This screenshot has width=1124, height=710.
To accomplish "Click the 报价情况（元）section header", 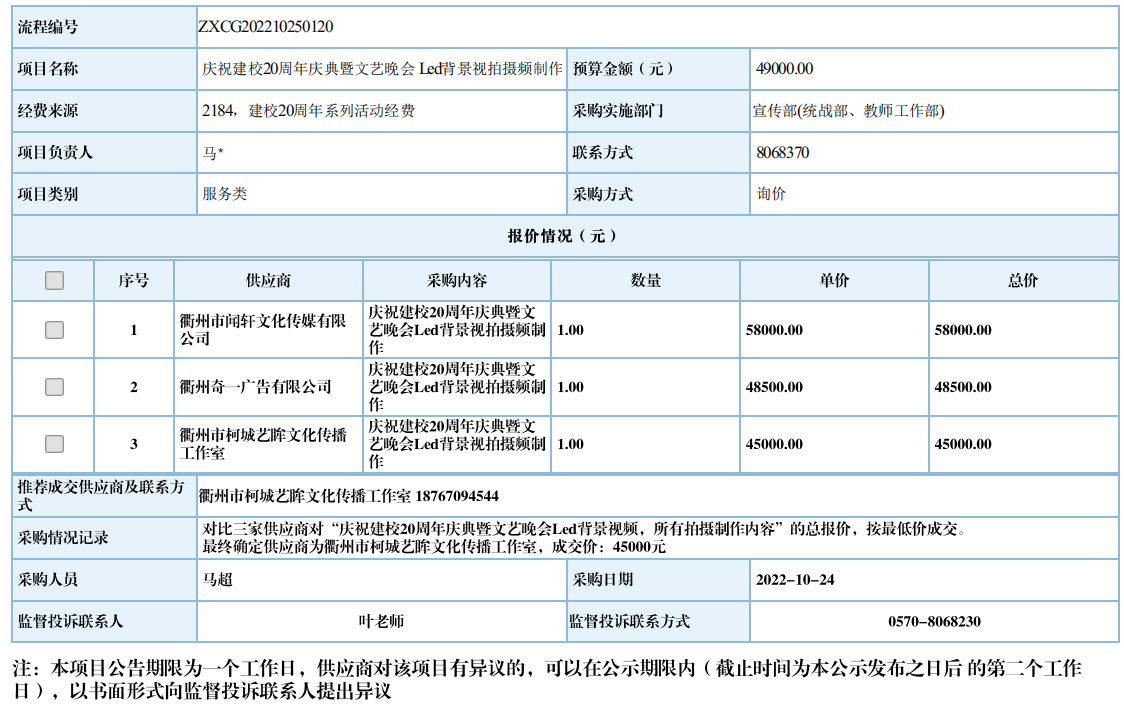I will tap(563, 237).
